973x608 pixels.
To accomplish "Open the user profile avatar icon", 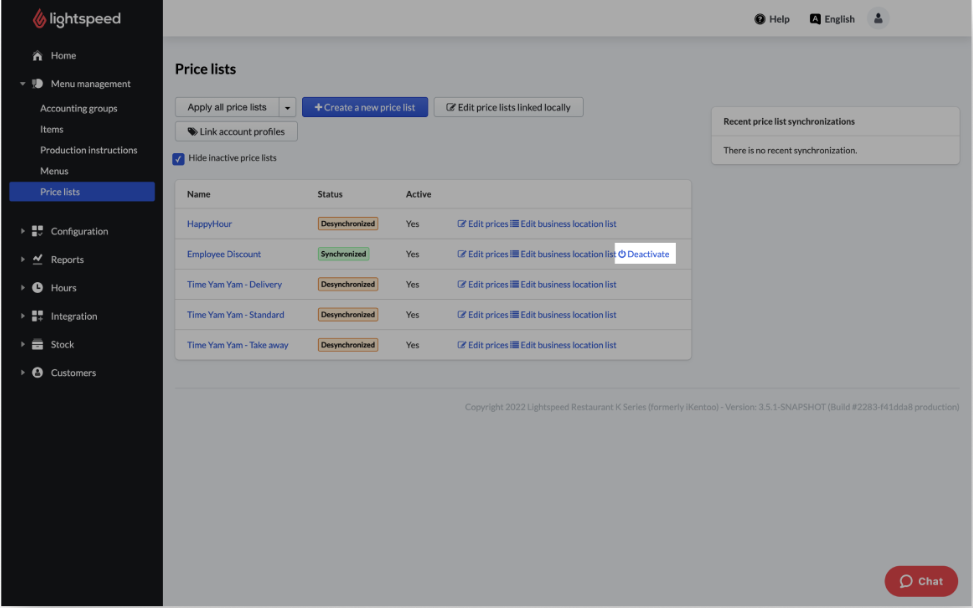I will (878, 19).
